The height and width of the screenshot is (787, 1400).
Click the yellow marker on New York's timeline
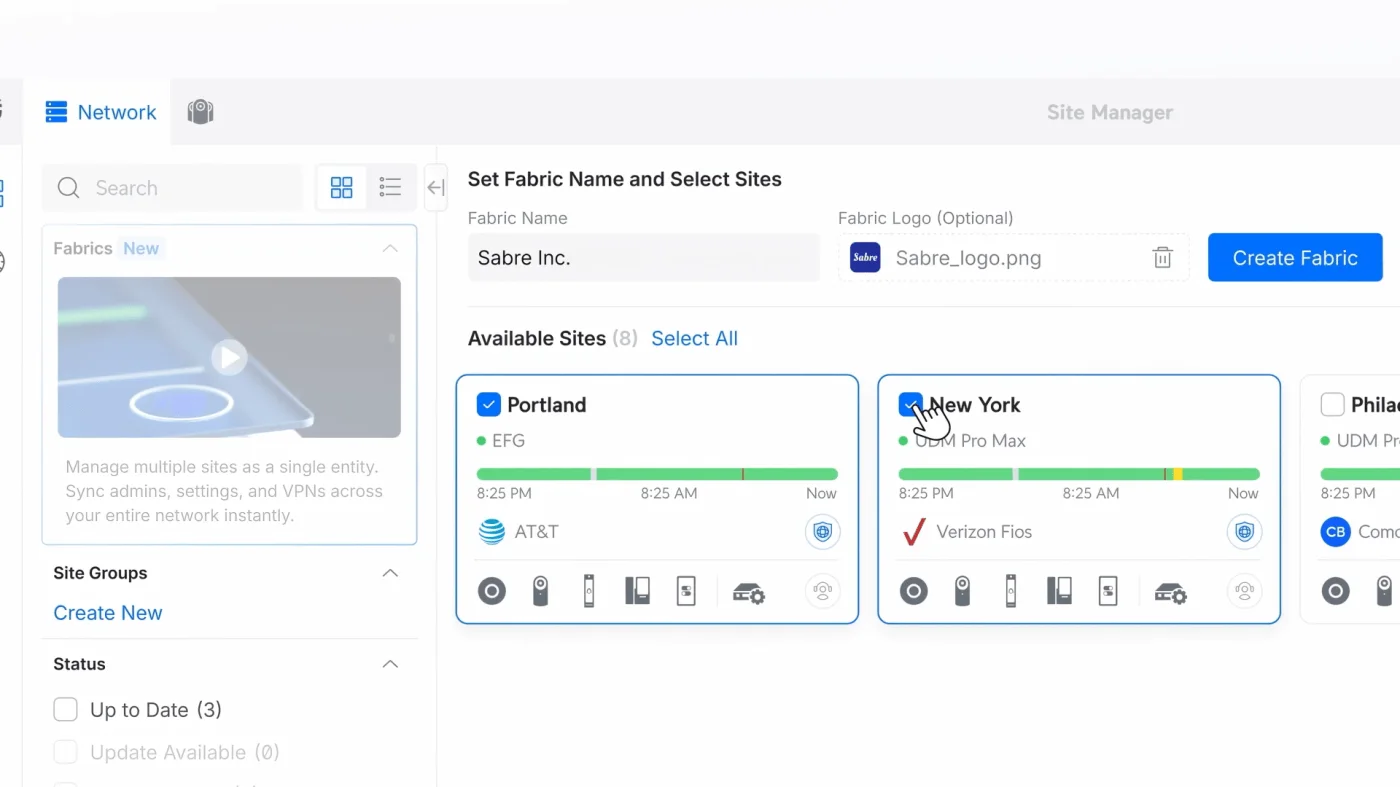[1178, 474]
